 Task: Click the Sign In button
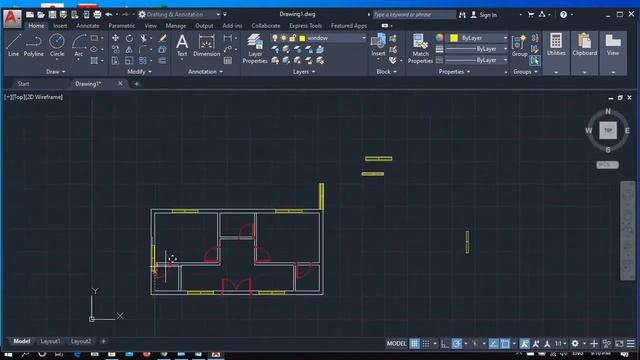484,15
